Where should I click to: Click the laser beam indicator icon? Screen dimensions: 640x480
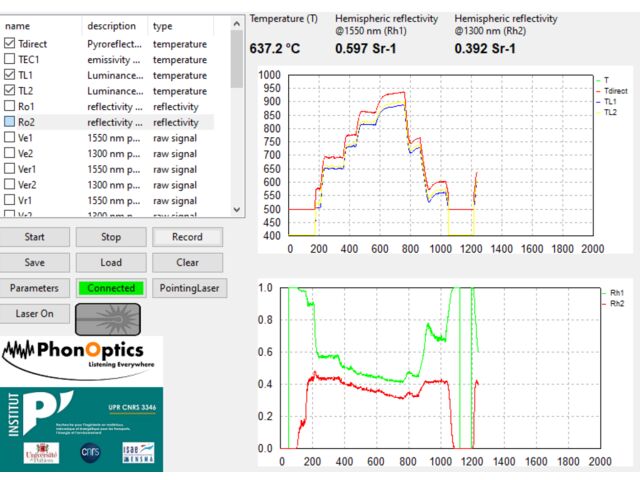[108, 318]
